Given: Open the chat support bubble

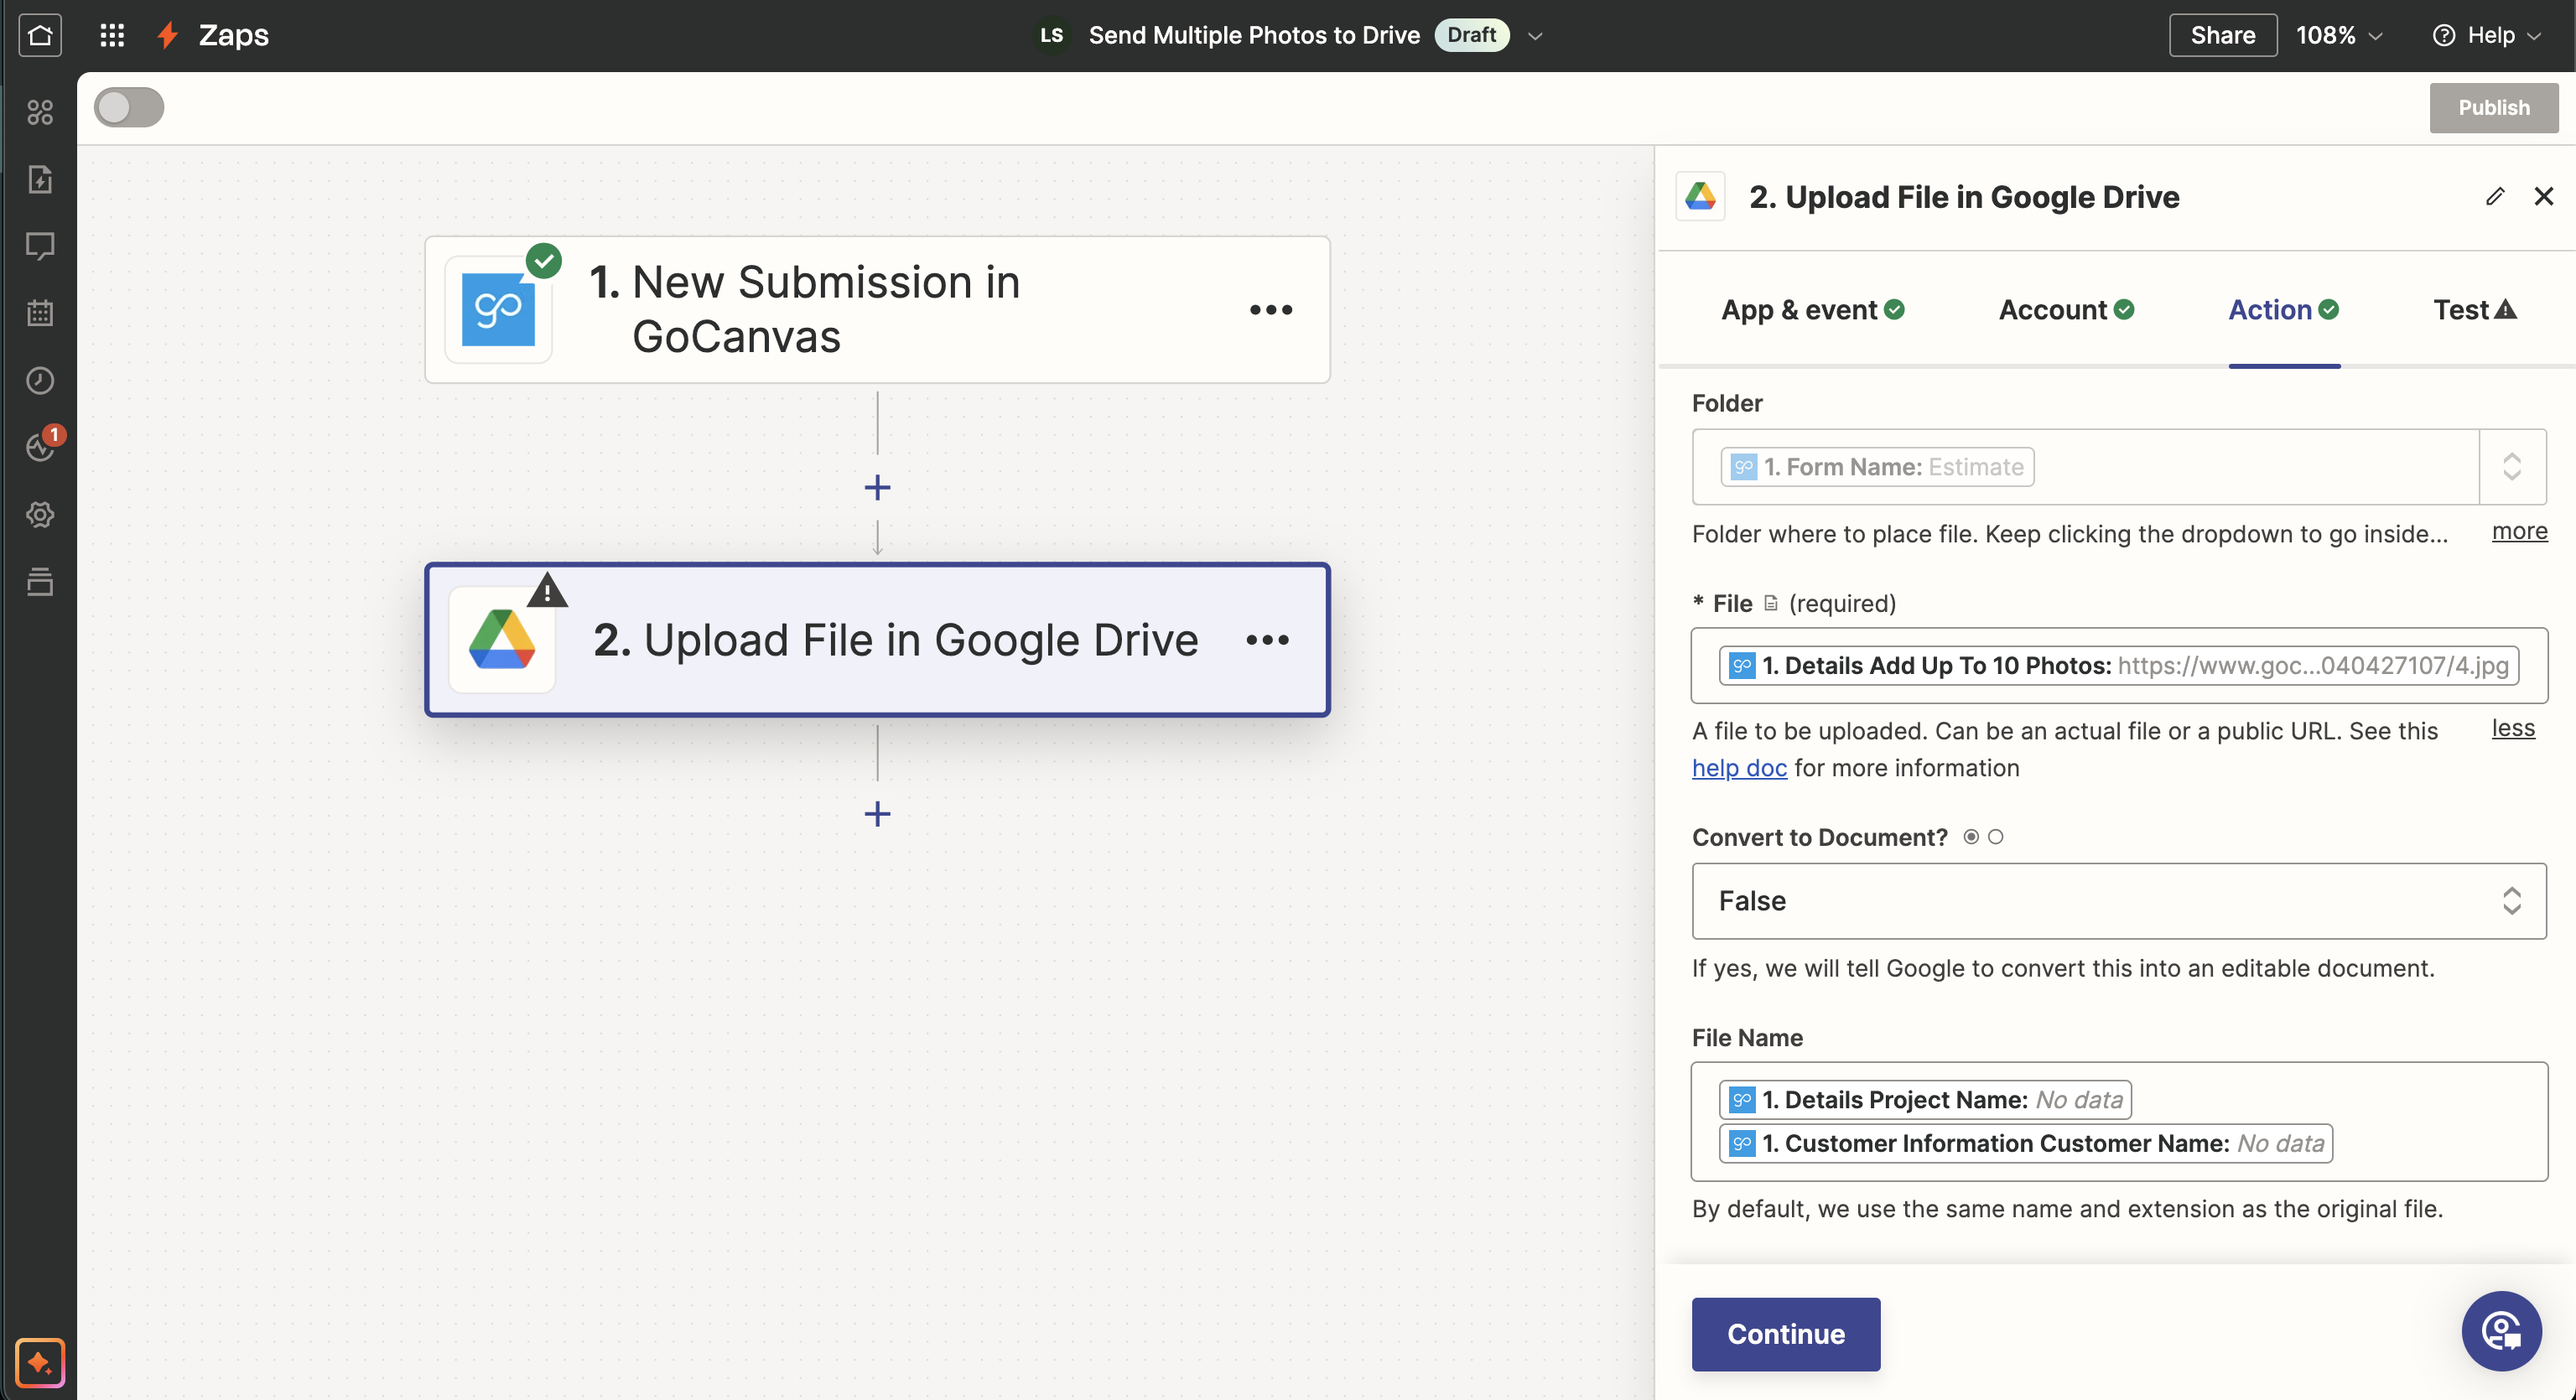Looking at the screenshot, I should (x=2502, y=1331).
